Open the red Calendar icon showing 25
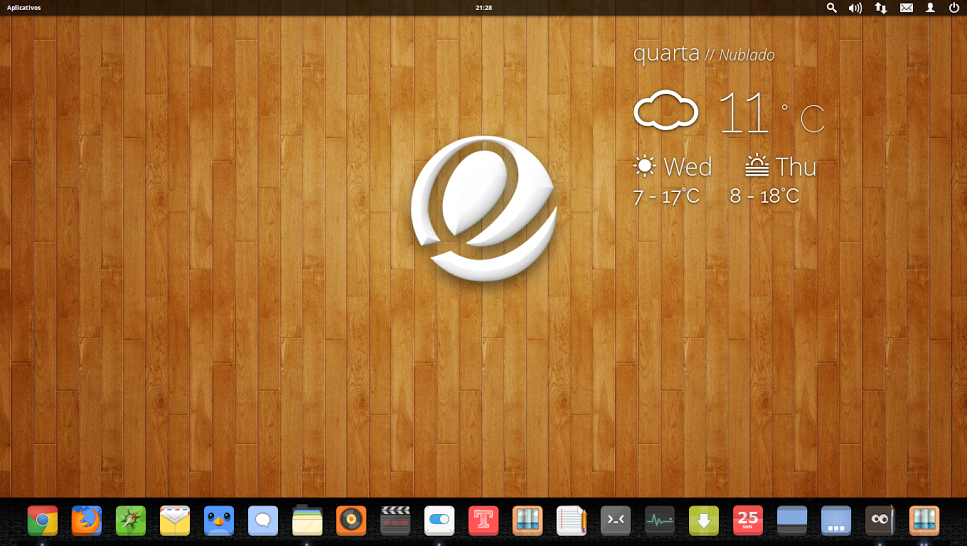Screen dimensions: 967x546 (748, 520)
